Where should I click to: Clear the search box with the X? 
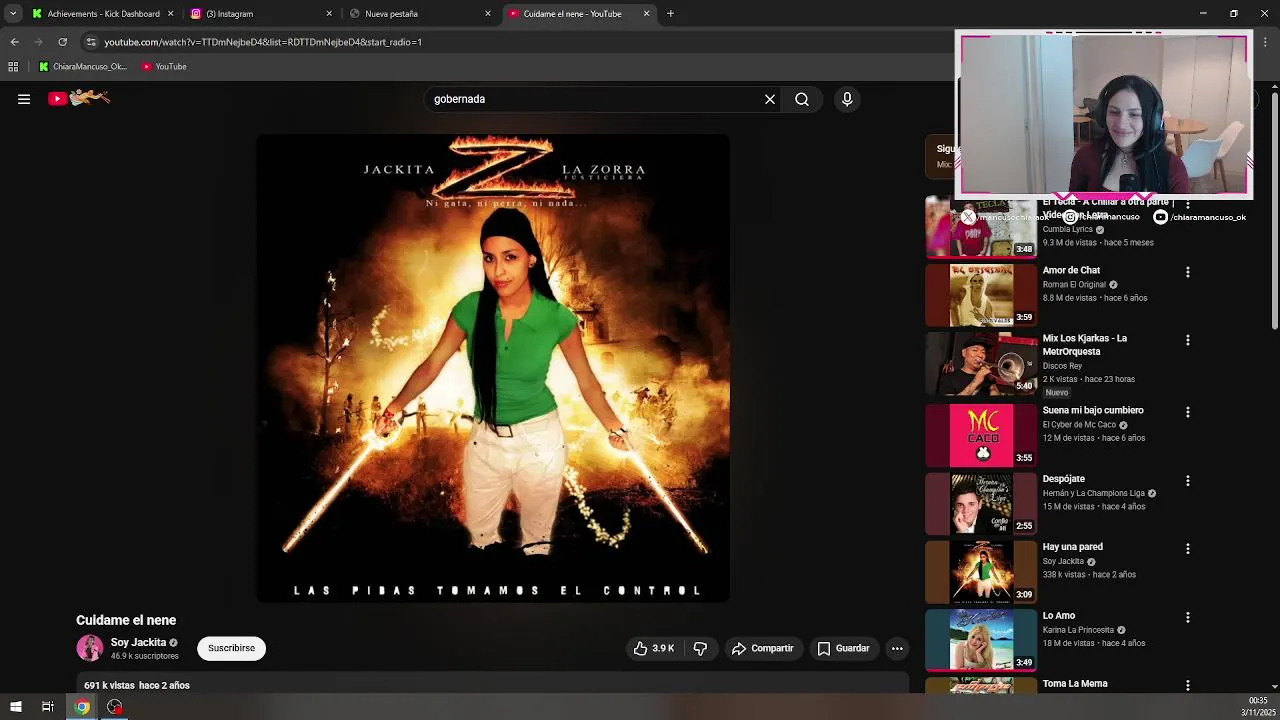[x=770, y=99]
